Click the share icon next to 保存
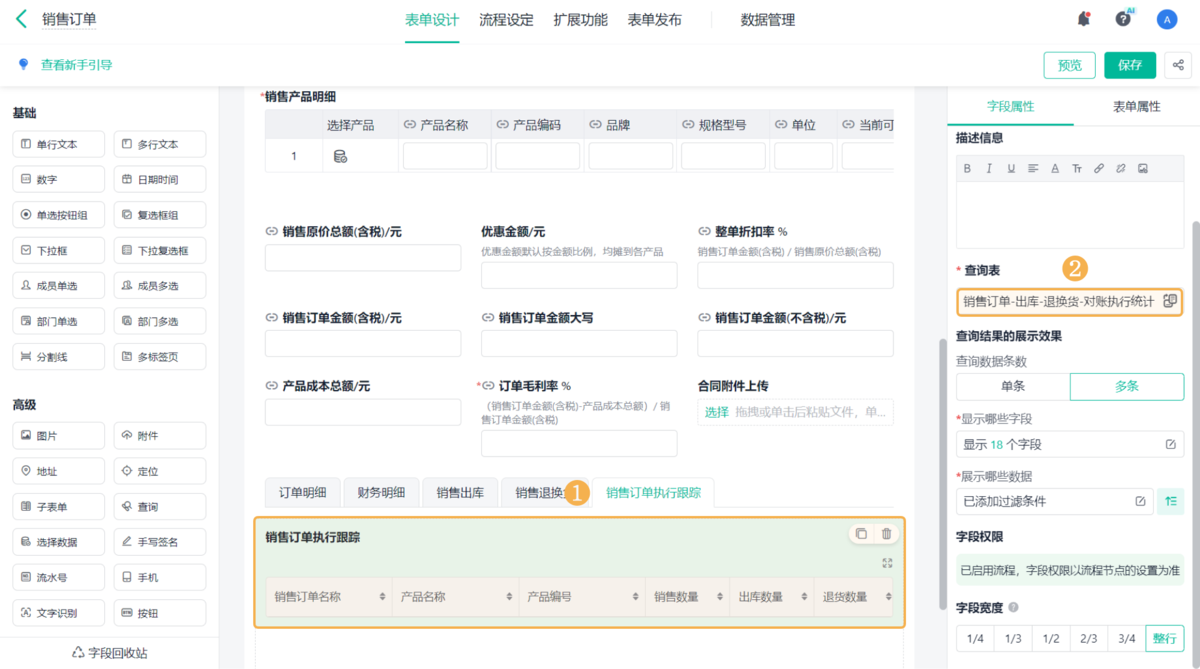Image resolution: width=1200 pixels, height=669 pixels. pos(1178,65)
